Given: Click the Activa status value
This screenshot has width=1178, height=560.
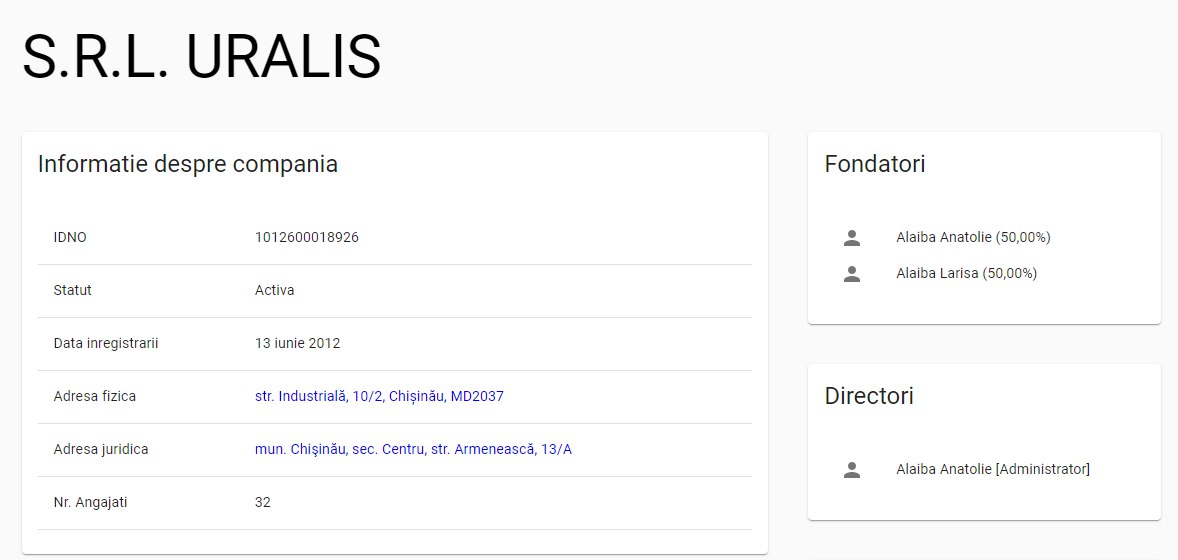Looking at the screenshot, I should pos(274,290).
